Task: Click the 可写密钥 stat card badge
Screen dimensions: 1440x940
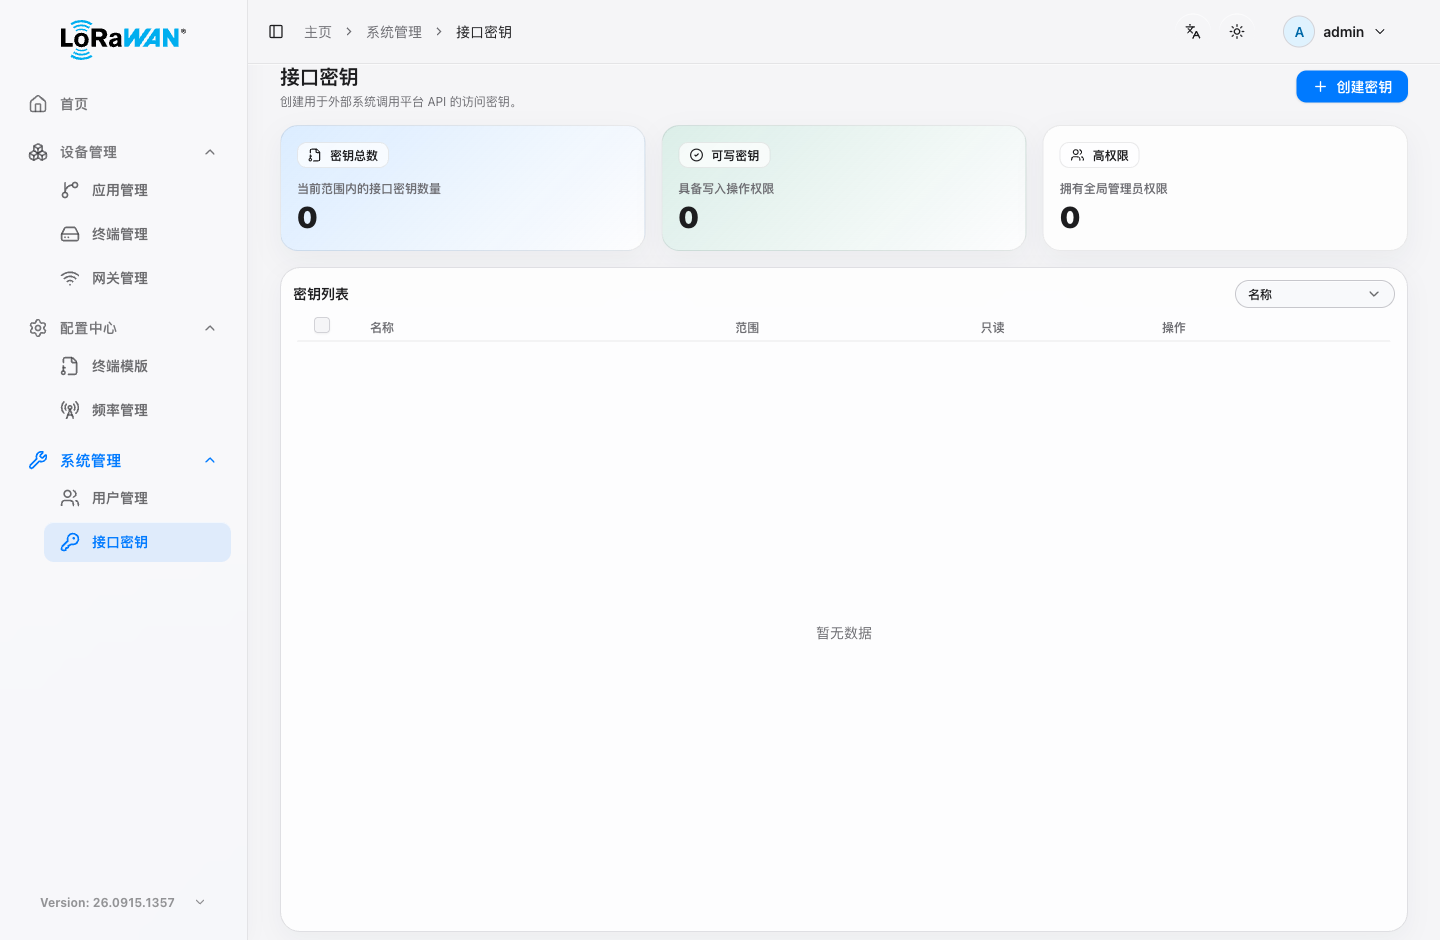Action: tap(724, 155)
